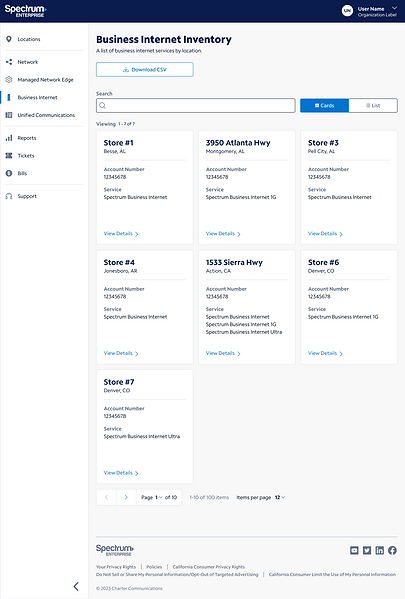Click into the Search input field

click(196, 105)
